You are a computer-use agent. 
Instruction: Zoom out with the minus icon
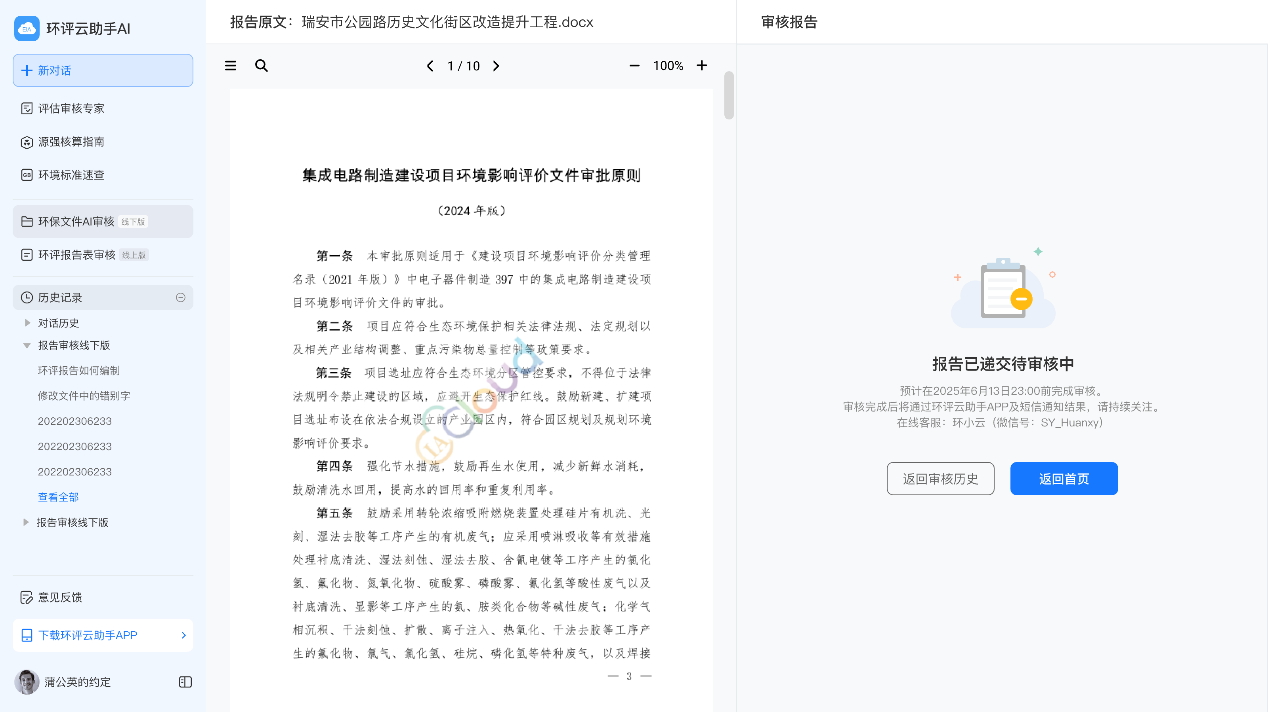pos(634,66)
